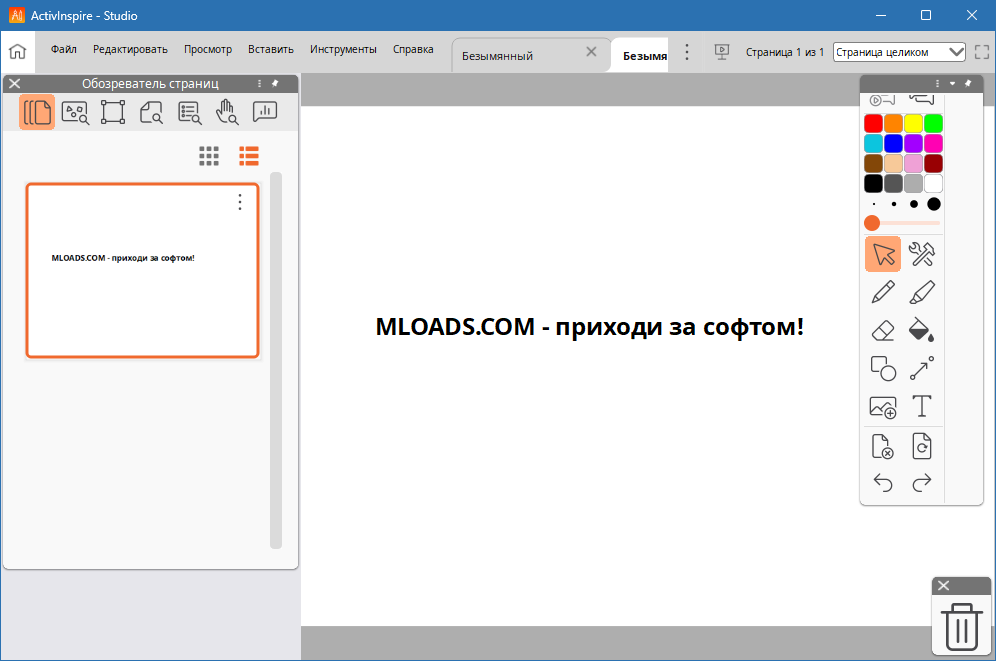Viewport: 996px width, 661px height.
Task: Pick the black color swatch
Action: pyautogui.click(x=873, y=184)
